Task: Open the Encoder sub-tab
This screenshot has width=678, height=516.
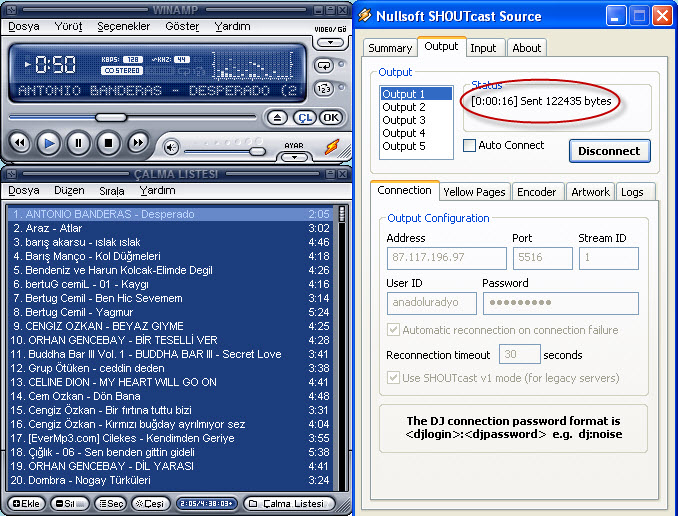Action: [x=537, y=192]
